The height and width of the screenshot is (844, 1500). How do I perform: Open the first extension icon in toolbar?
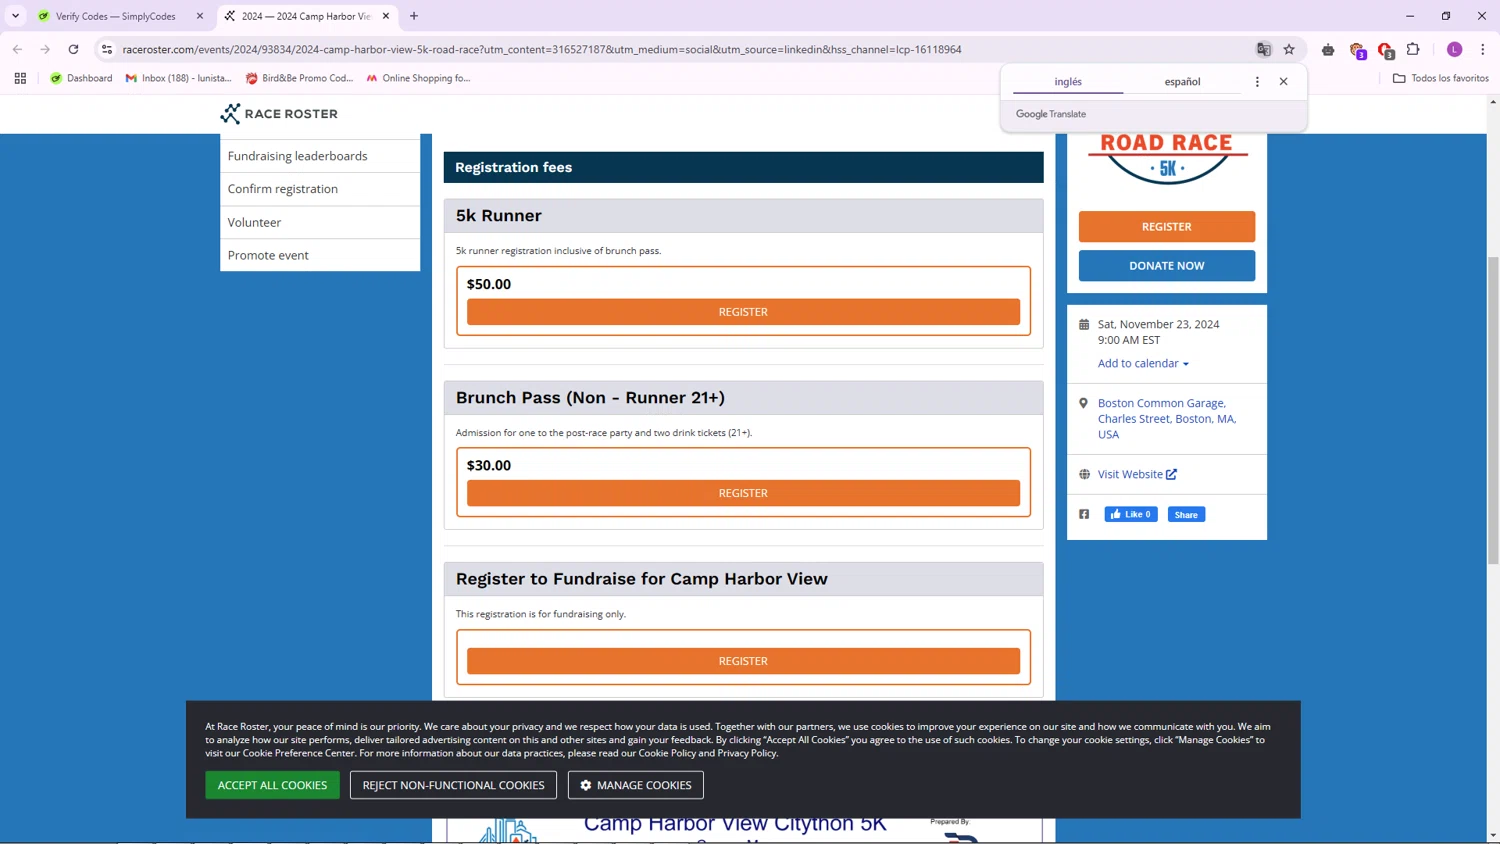(x=1328, y=49)
